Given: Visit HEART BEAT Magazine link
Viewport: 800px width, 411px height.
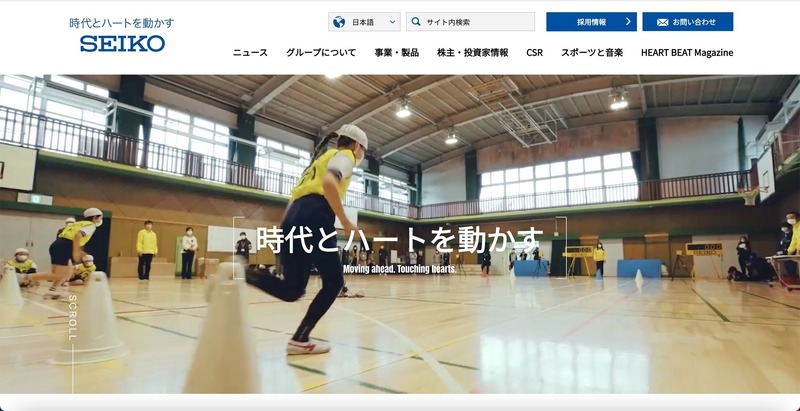Looking at the screenshot, I should point(687,52).
